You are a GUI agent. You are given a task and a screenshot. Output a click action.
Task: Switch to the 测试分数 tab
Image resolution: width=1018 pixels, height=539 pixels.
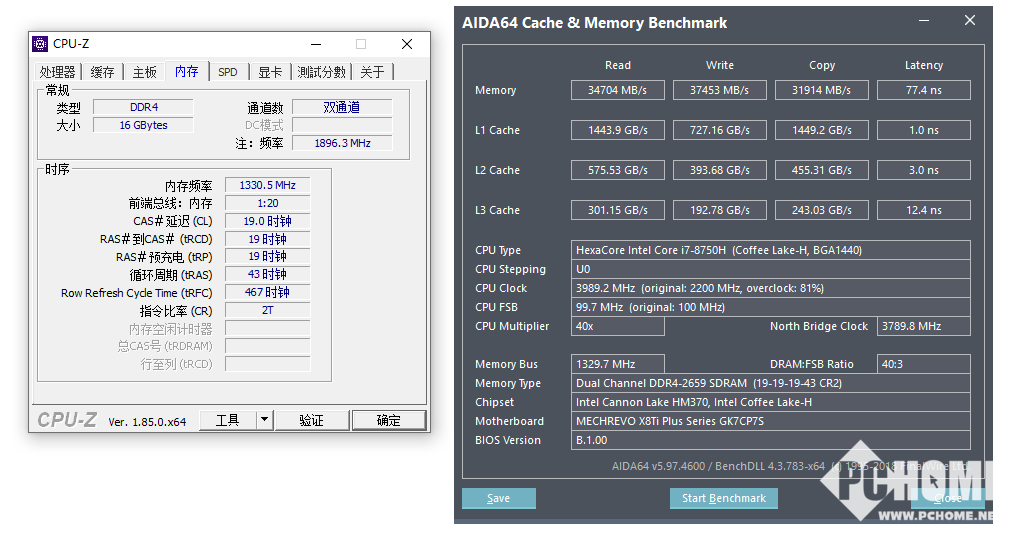pyautogui.click(x=321, y=72)
